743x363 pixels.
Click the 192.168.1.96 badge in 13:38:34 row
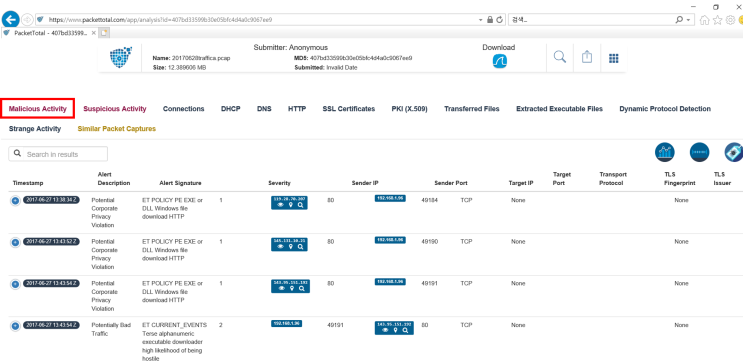390,199
